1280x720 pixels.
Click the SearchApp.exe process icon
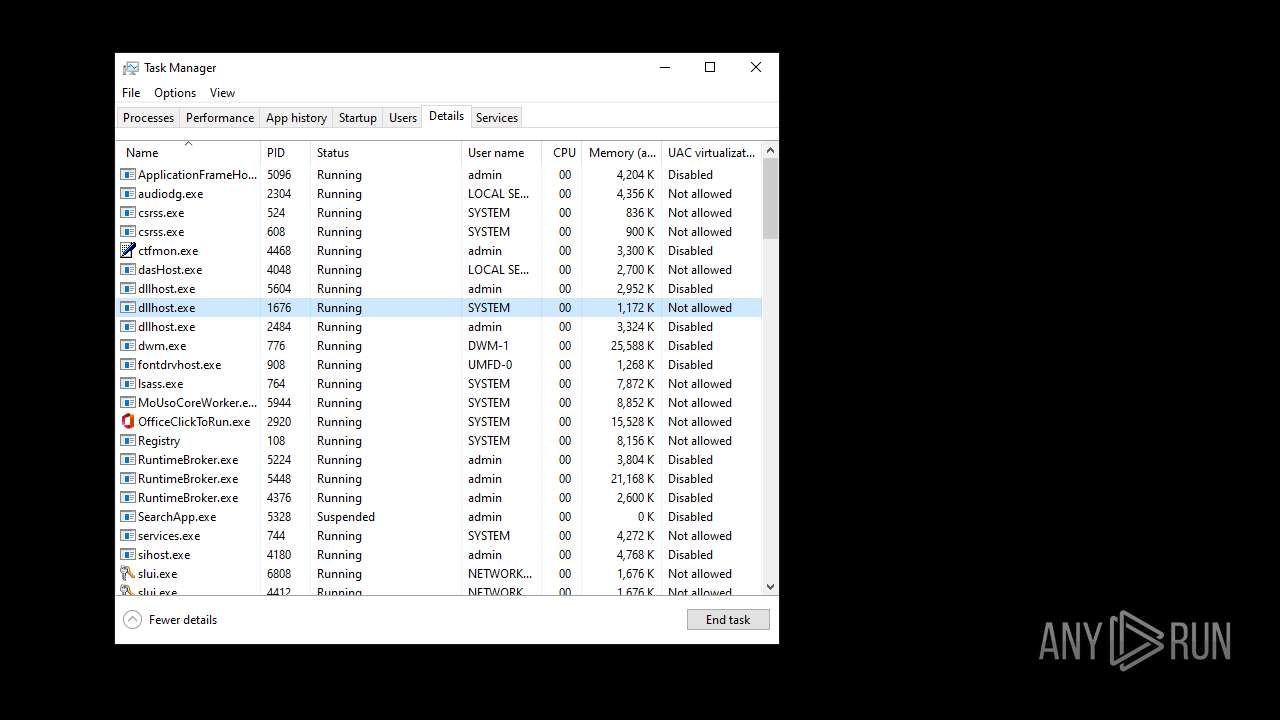[128, 517]
